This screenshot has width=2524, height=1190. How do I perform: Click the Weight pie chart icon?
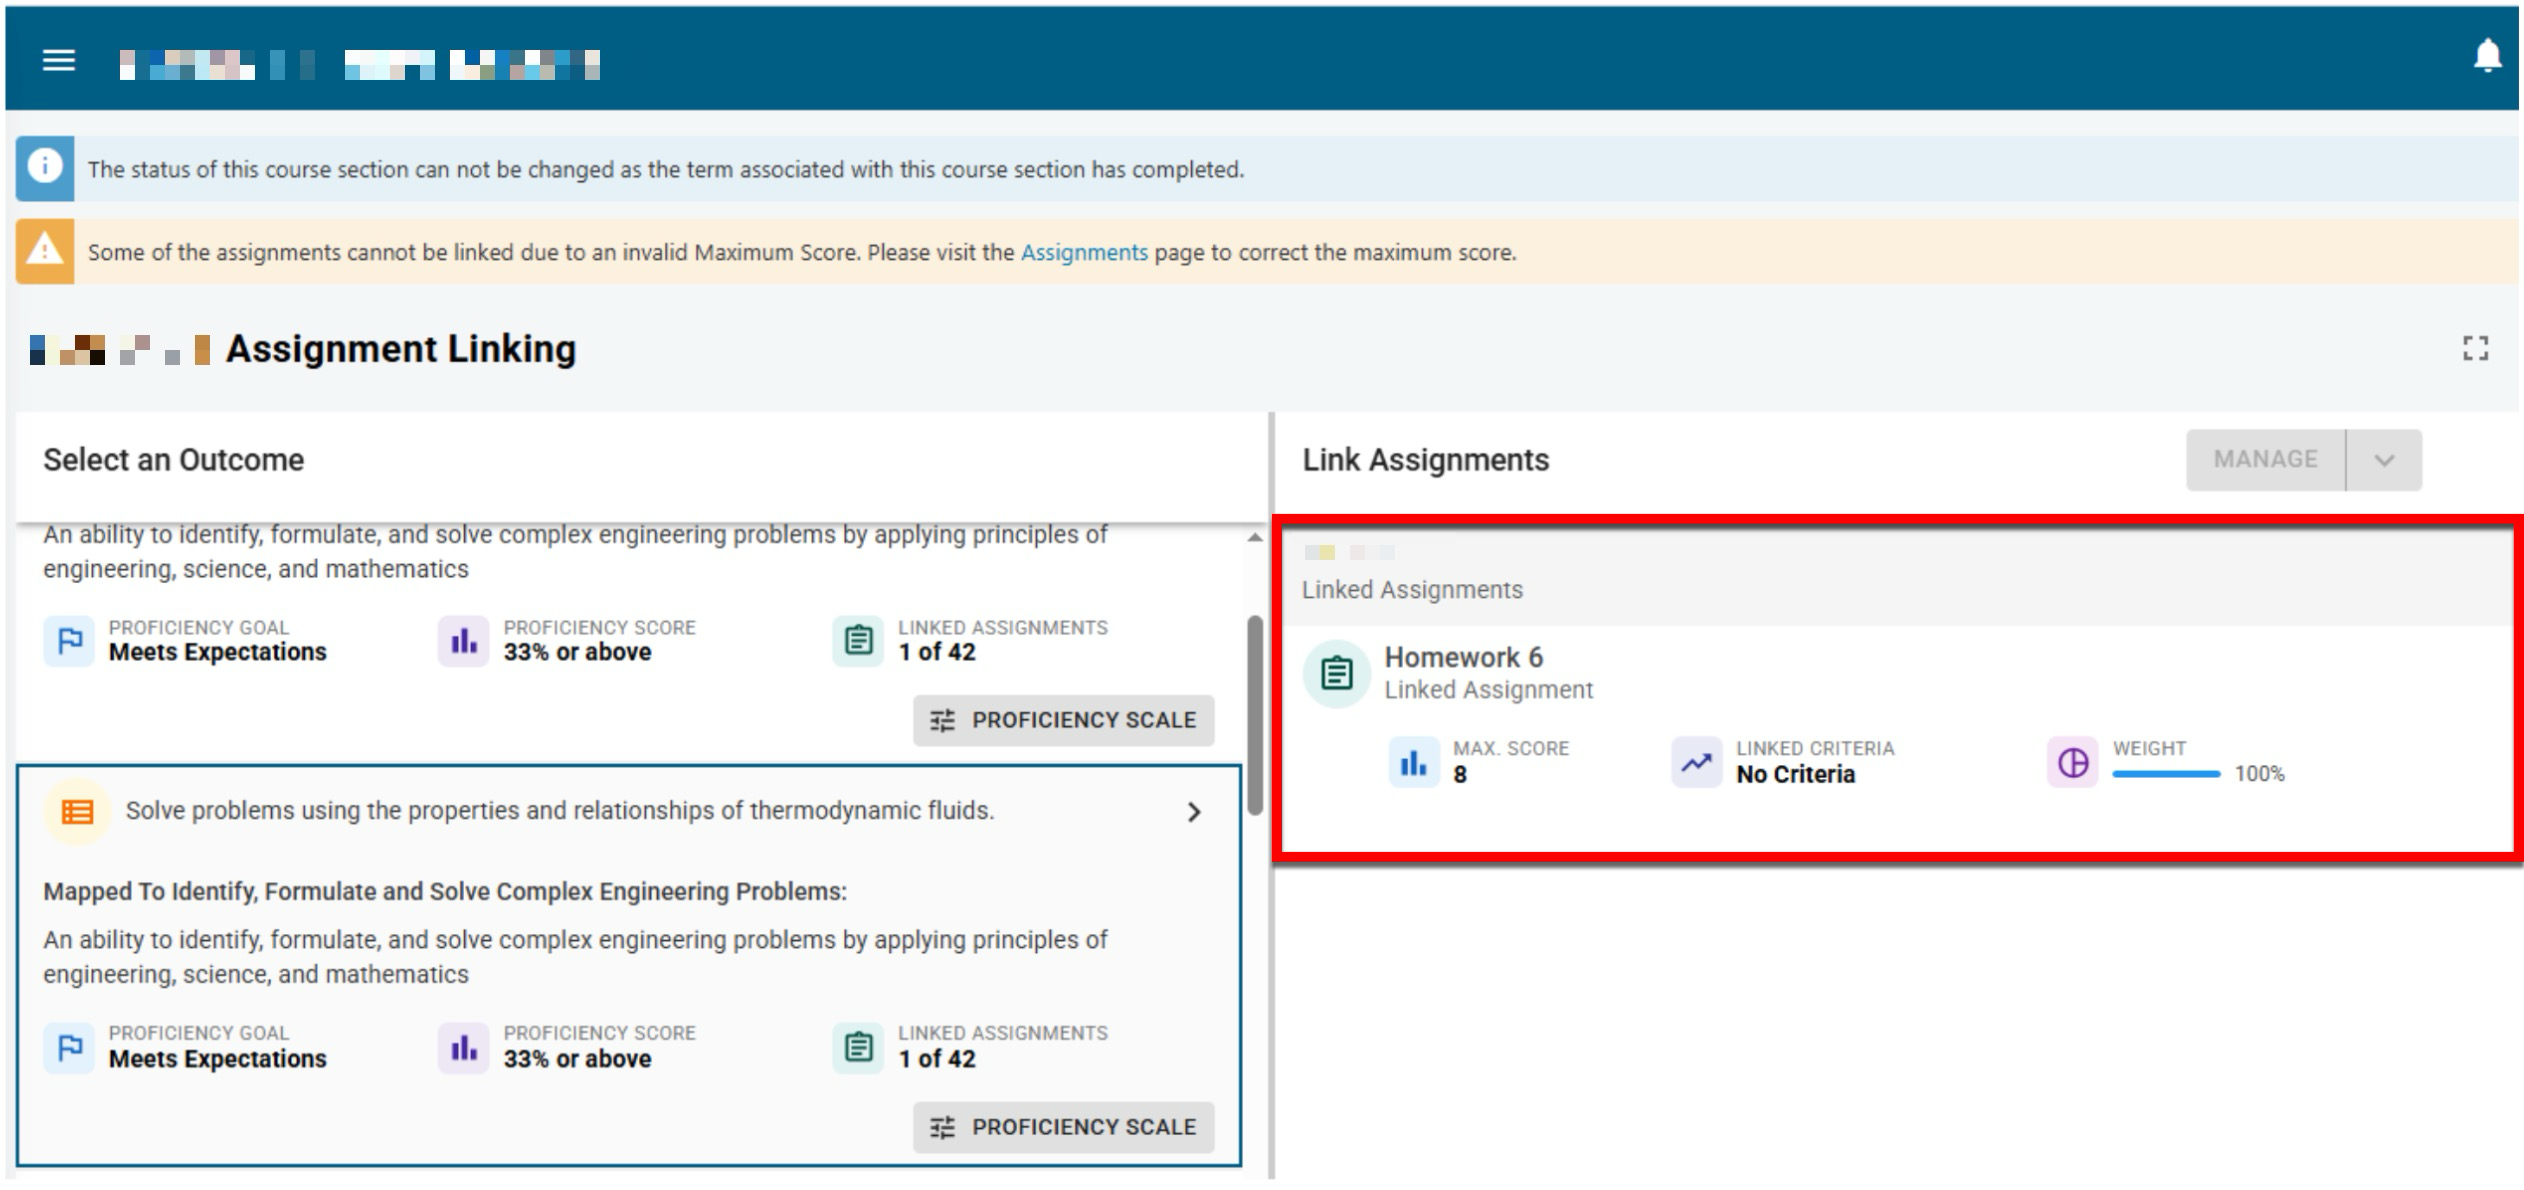pos(2072,763)
